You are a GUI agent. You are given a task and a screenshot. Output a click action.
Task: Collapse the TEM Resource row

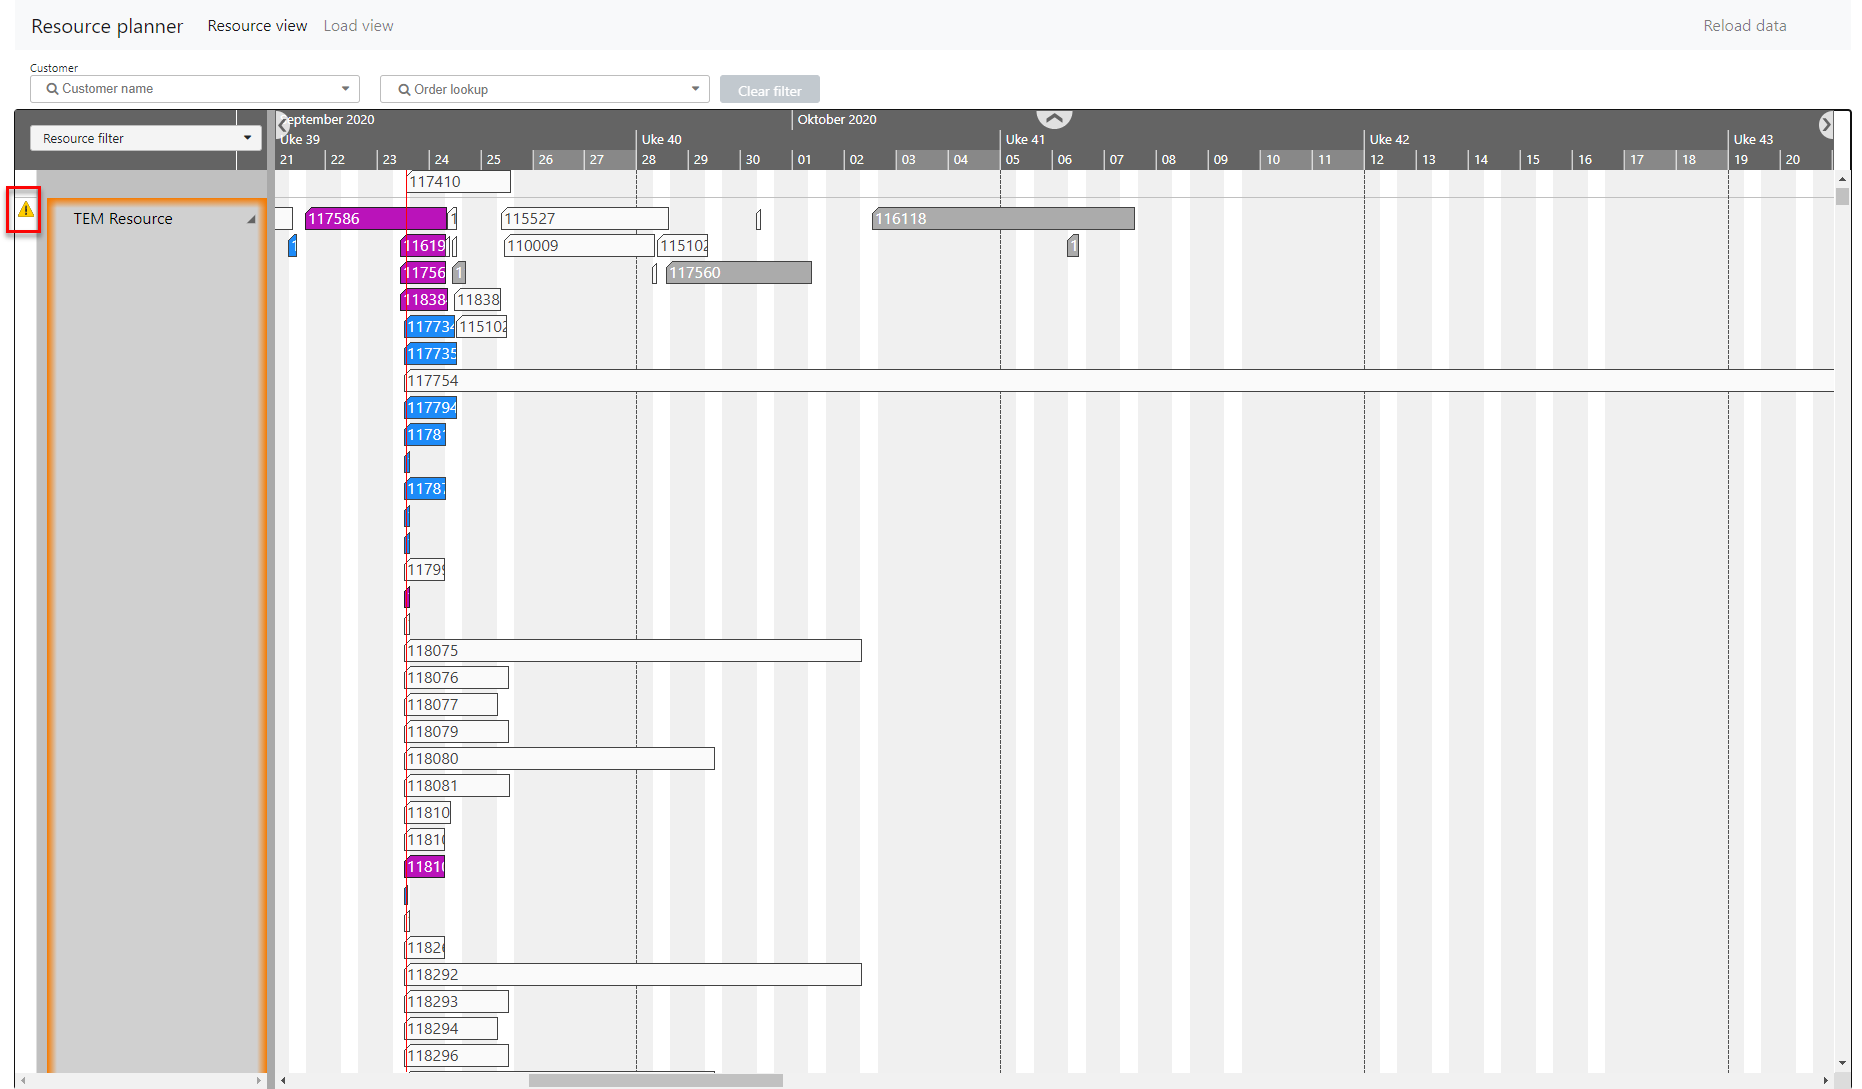click(x=251, y=219)
